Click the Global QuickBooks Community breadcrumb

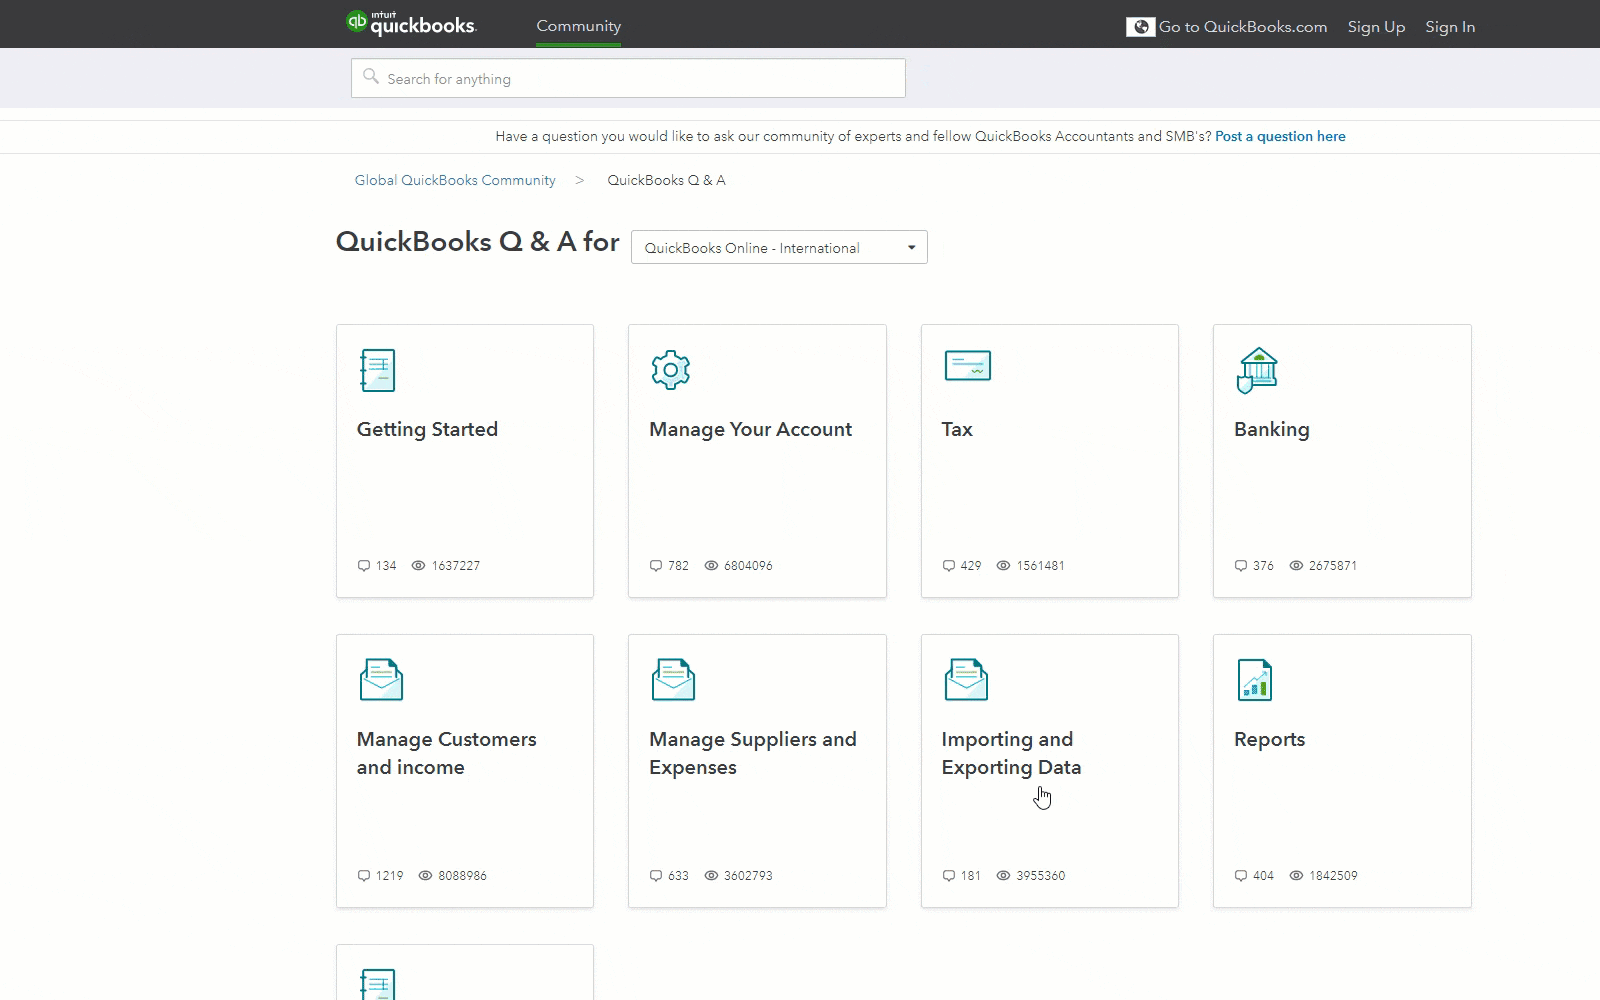[x=455, y=180]
